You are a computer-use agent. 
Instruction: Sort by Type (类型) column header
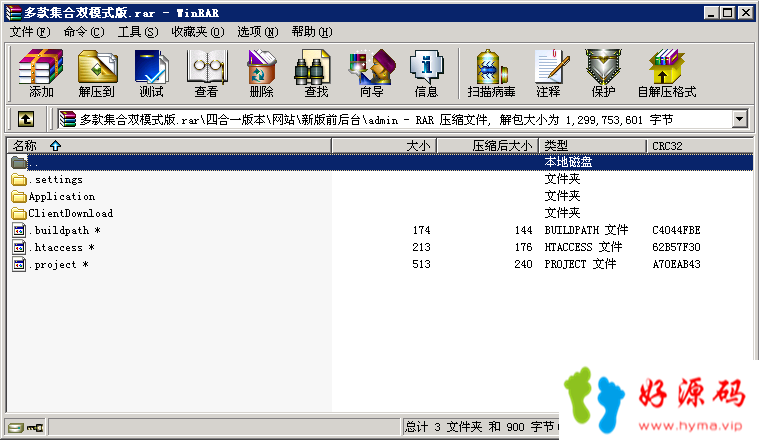pyautogui.click(x=592, y=146)
